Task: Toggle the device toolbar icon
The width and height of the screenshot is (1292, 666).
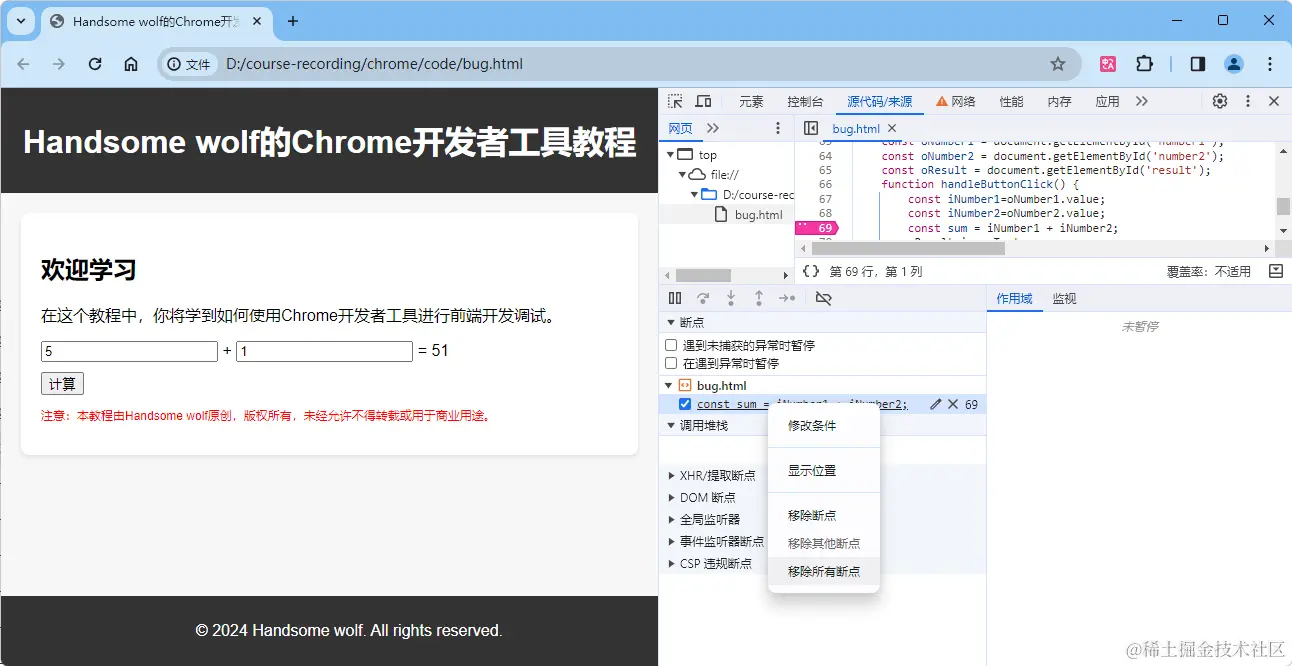Action: coord(703,101)
